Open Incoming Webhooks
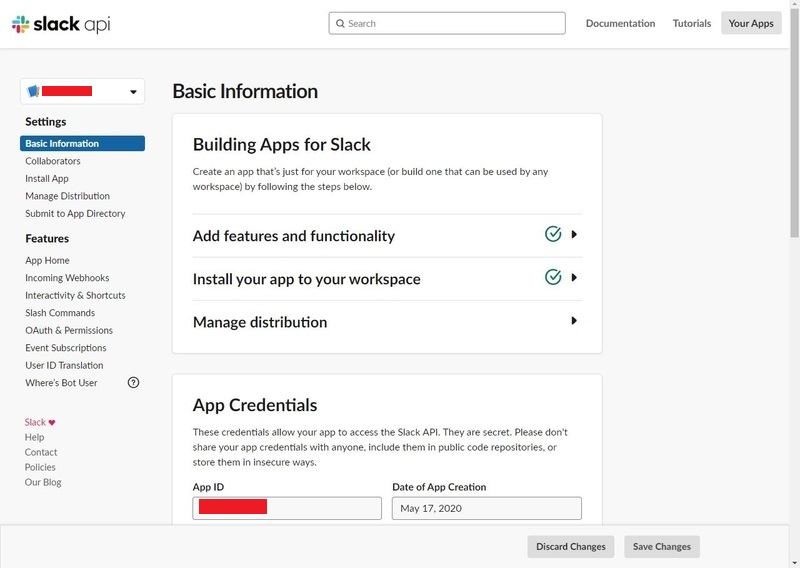 (x=67, y=278)
